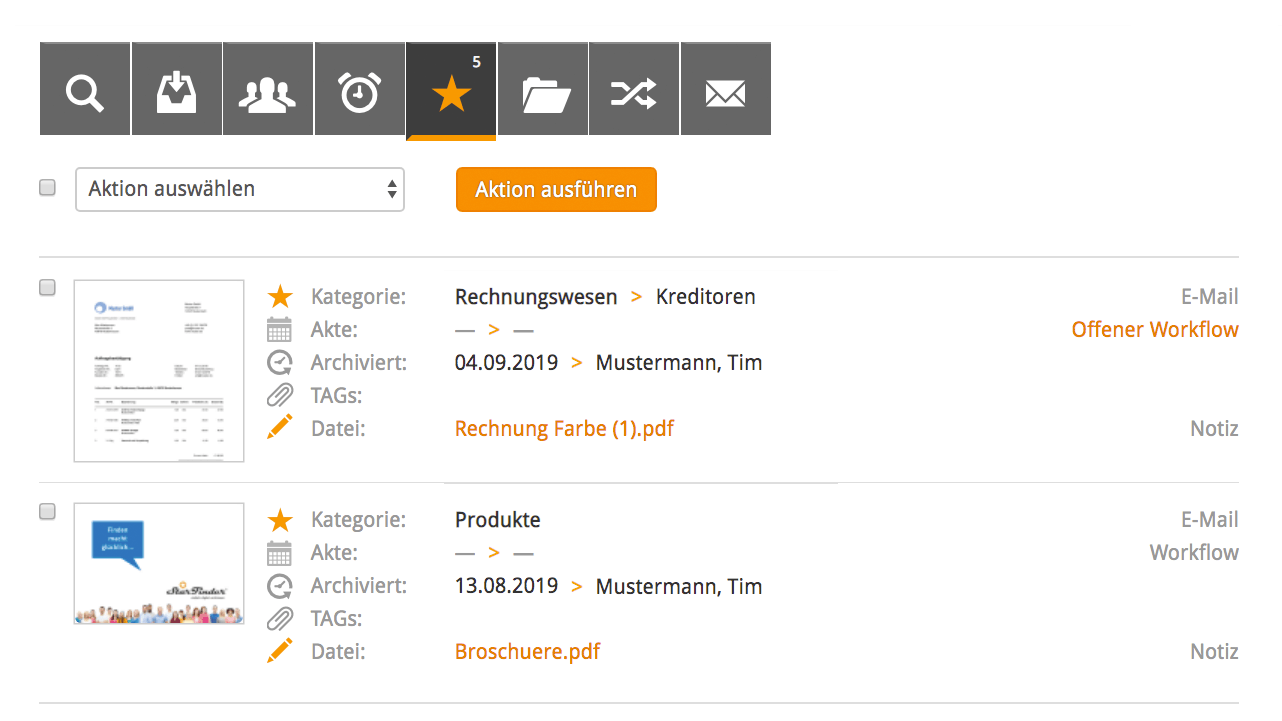Open the shuffle arrows workflow tab
Screen dimensions: 1282x721
coord(634,89)
